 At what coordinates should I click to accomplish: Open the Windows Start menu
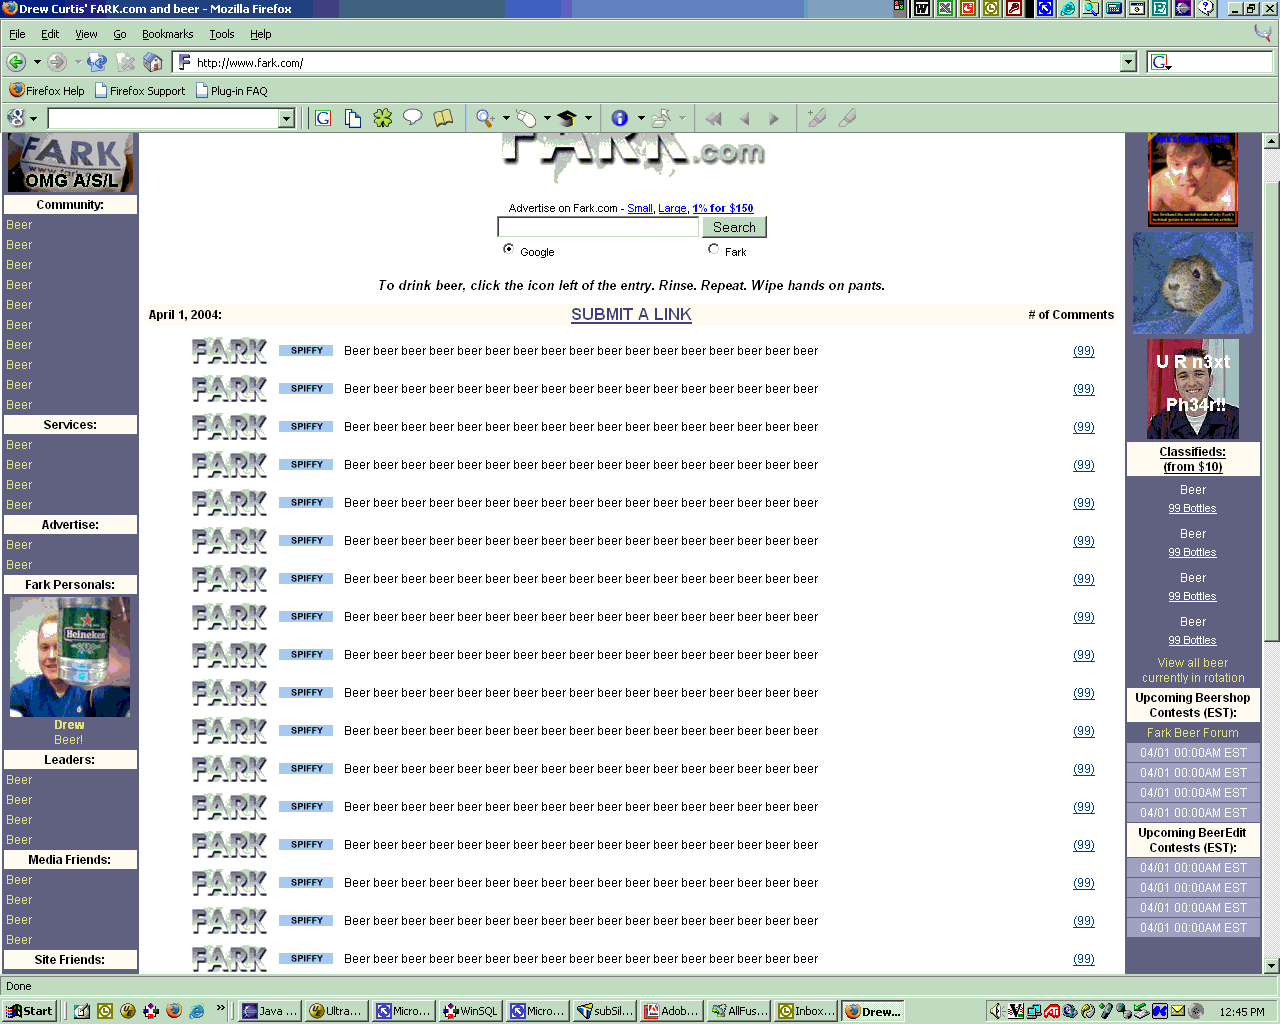[30, 1011]
